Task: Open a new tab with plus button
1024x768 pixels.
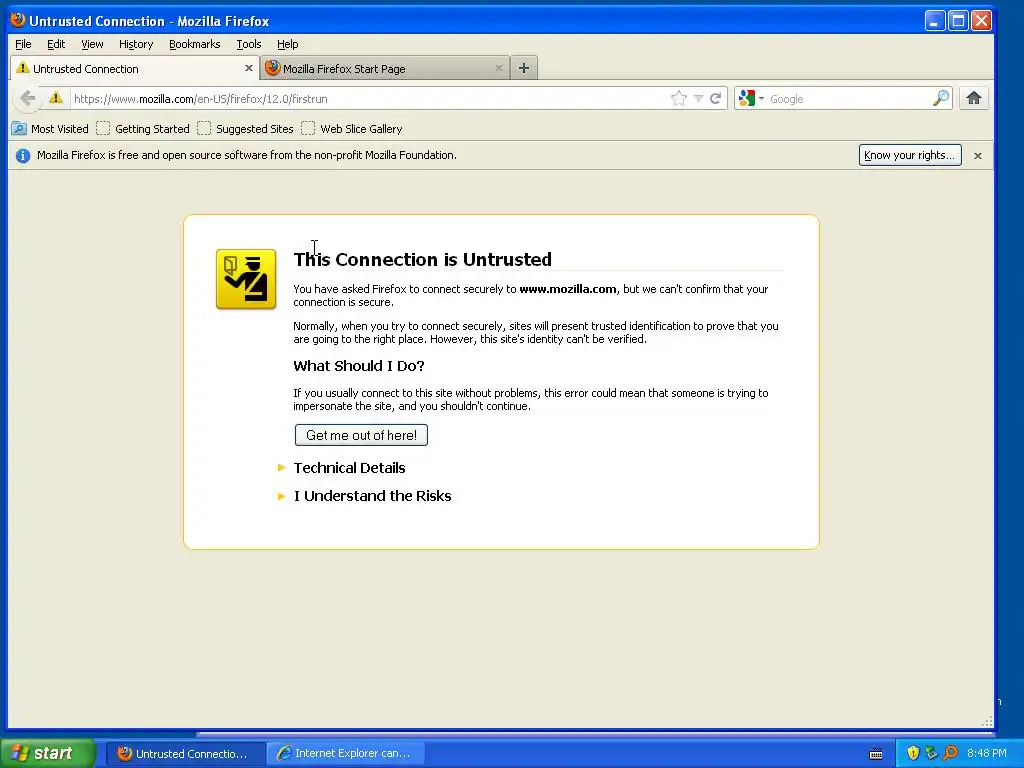Action: (524, 68)
